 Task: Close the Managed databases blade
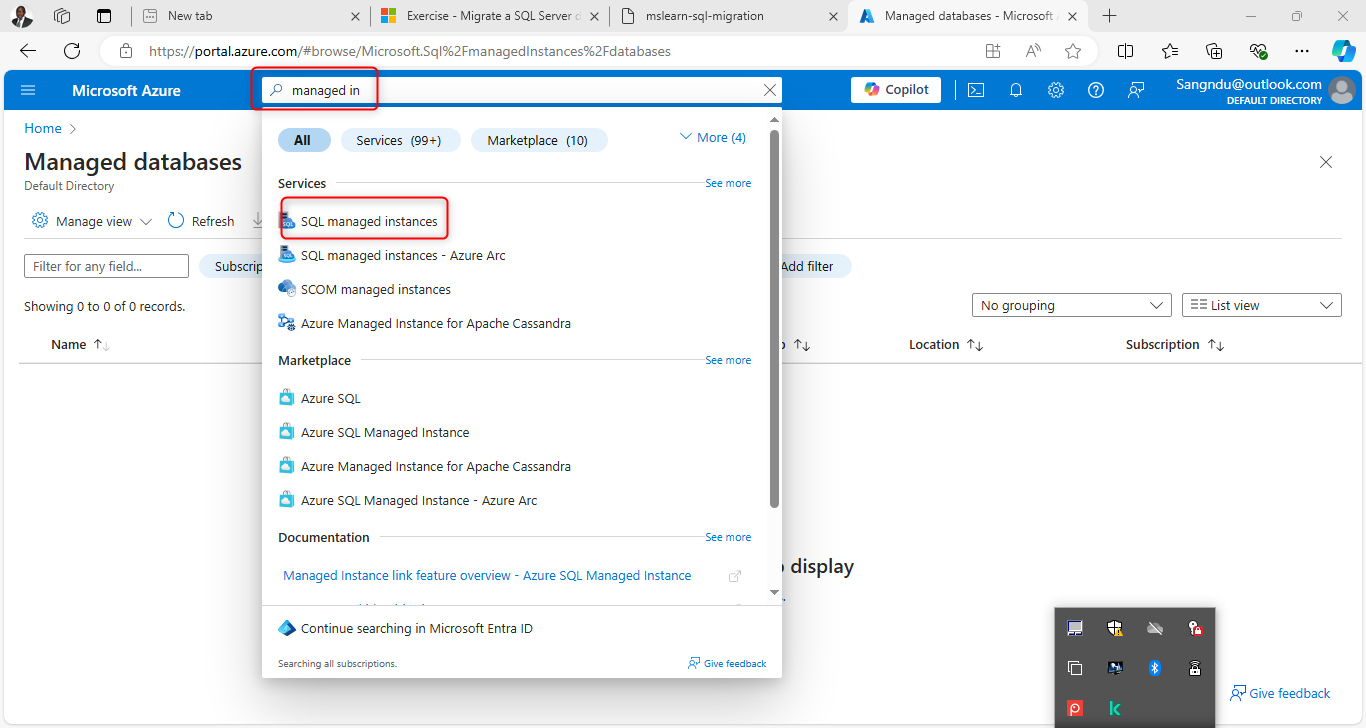pyautogui.click(x=1326, y=162)
